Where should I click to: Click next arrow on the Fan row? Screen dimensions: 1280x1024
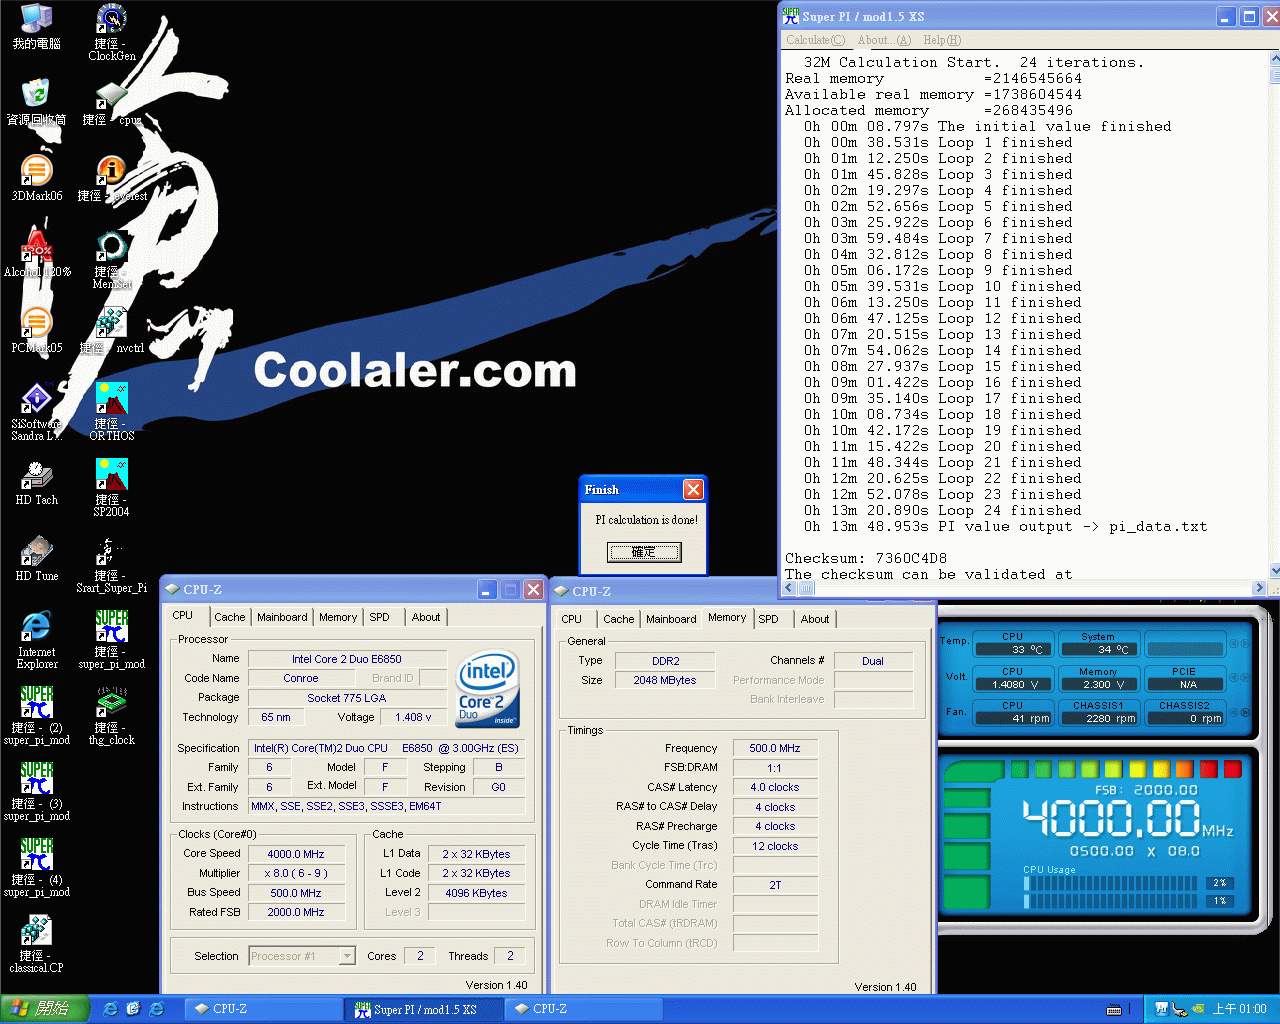pyautogui.click(x=1246, y=713)
